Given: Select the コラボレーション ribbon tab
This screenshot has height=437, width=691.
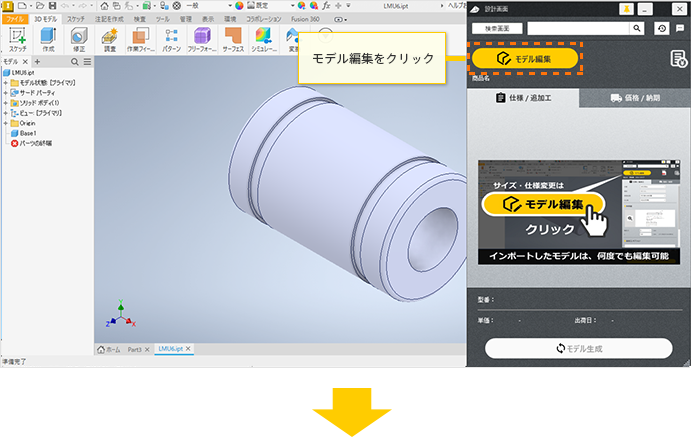Looking at the screenshot, I should tap(264, 19).
